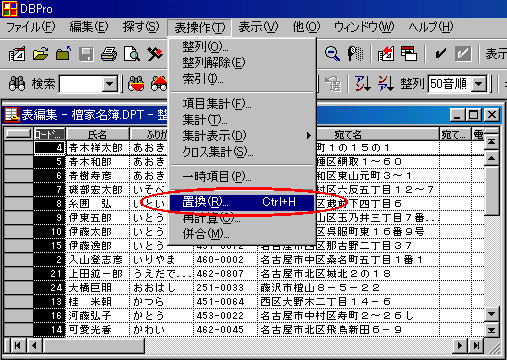Click the binoculars search icon
Image resolution: width=507 pixels, height=360 pixels.
(17, 84)
